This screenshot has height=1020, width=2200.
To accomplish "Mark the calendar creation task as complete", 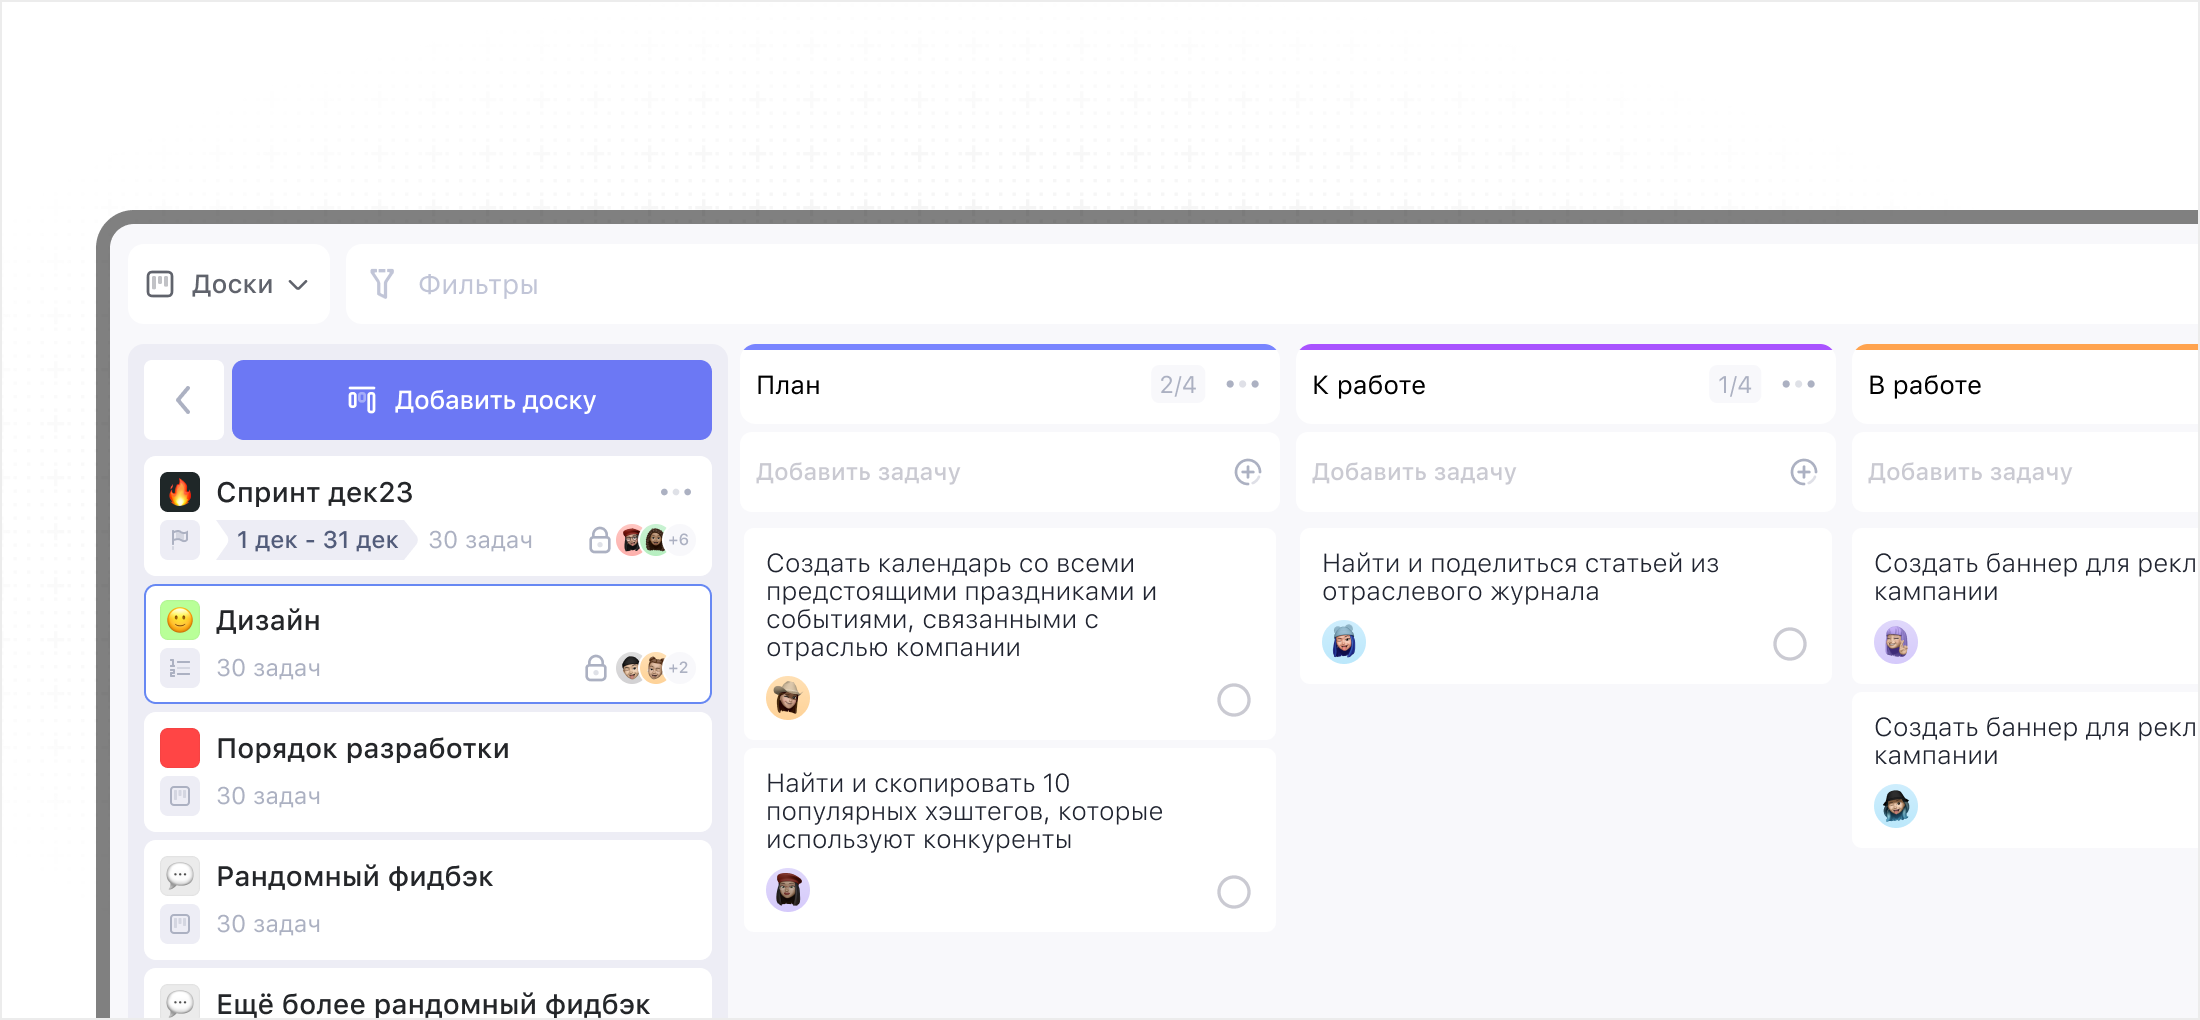I will 1233,700.
